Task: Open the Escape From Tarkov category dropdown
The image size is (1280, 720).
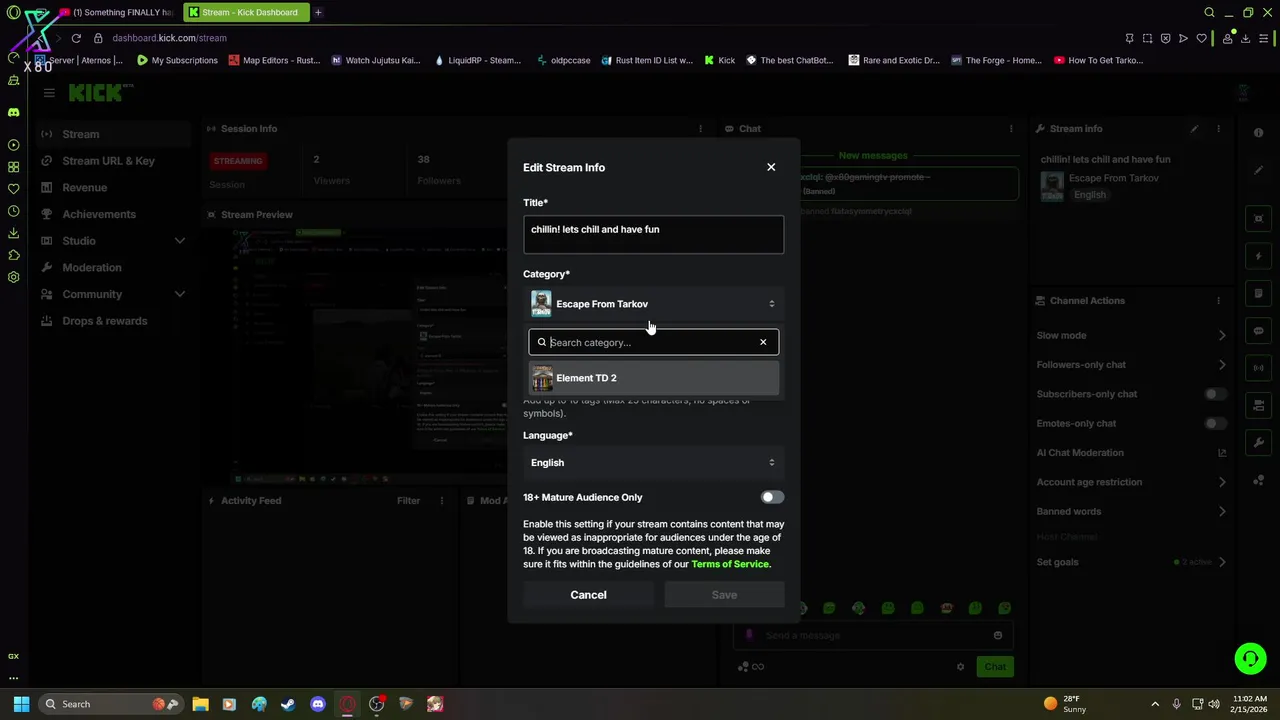Action: coord(653,304)
